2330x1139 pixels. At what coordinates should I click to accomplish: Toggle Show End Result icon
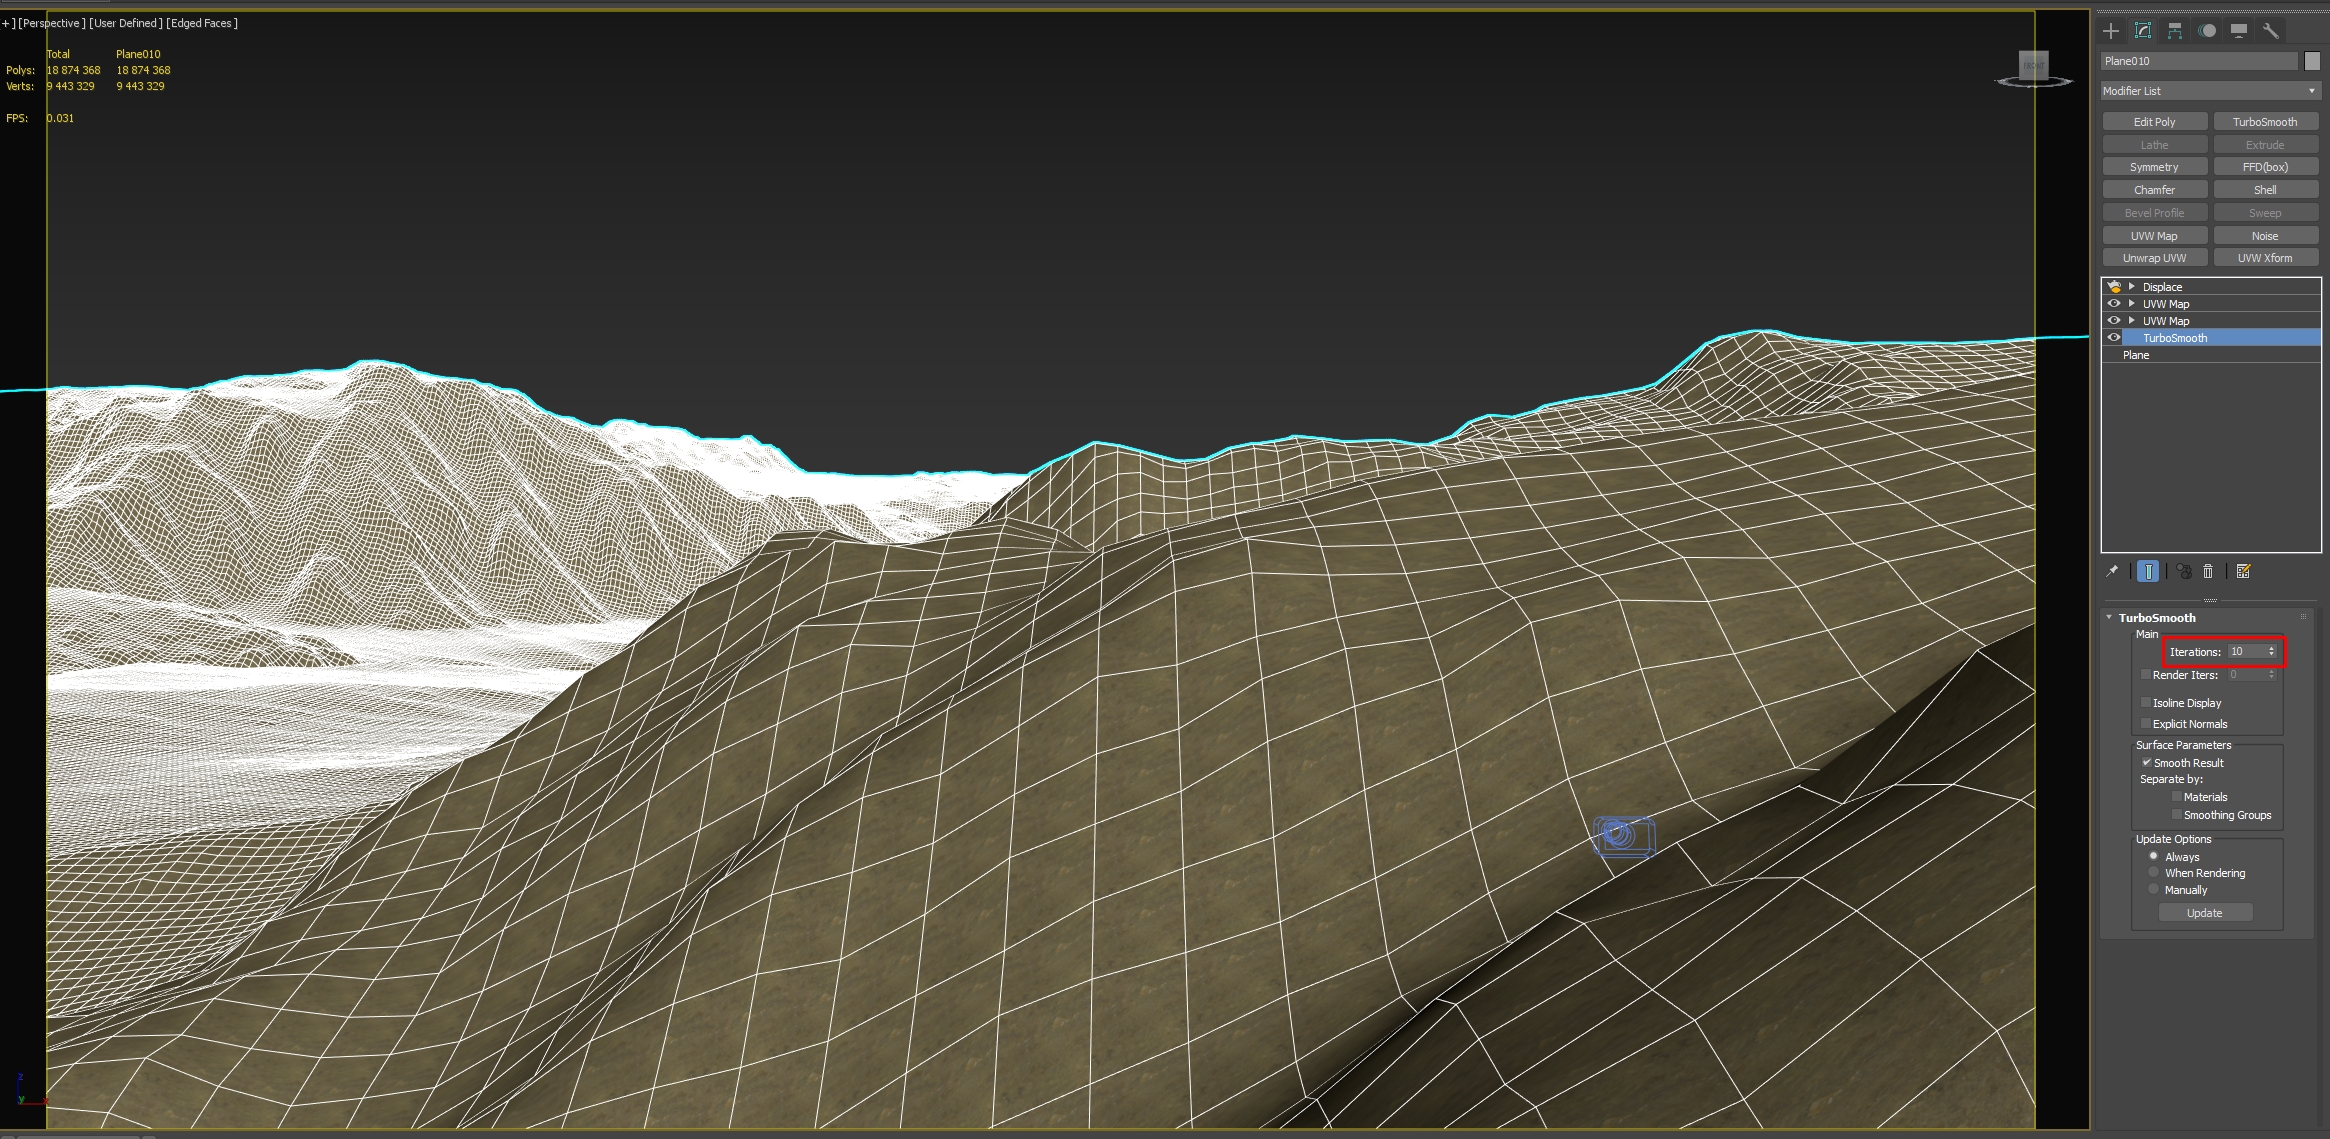click(2148, 571)
